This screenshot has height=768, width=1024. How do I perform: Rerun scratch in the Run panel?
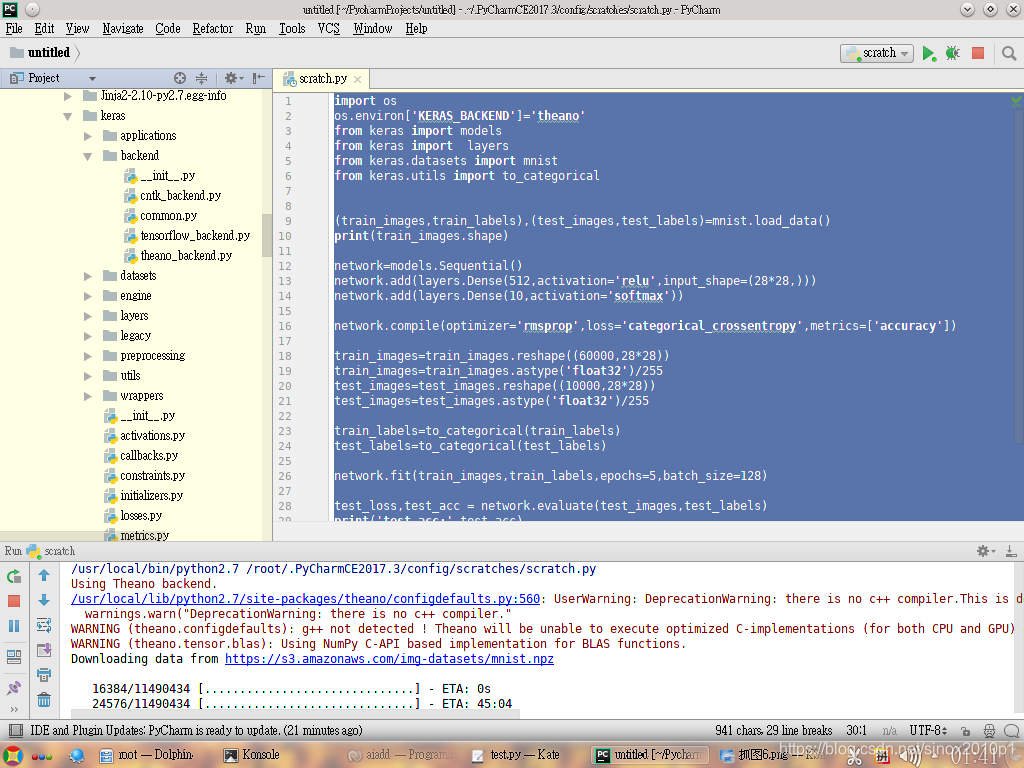[x=14, y=577]
